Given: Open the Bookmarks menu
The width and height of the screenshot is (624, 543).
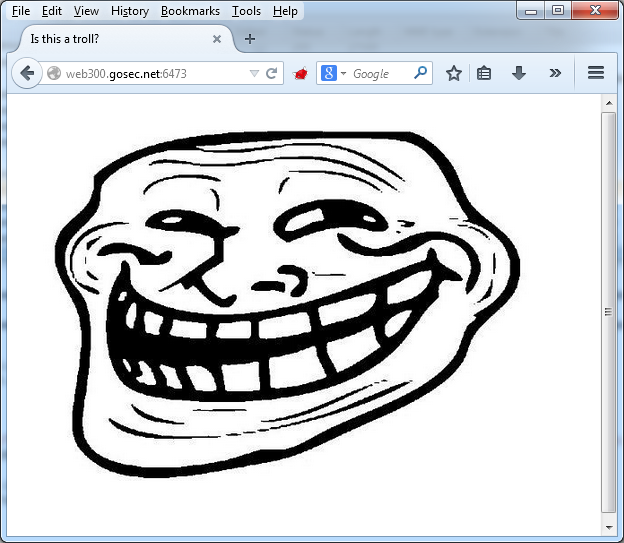Looking at the screenshot, I should (190, 11).
